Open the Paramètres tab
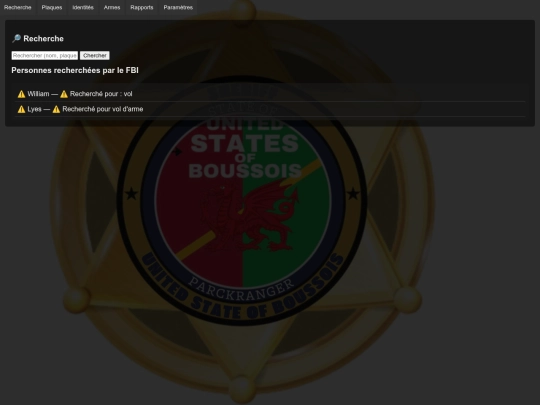The image size is (540, 405). click(178, 8)
